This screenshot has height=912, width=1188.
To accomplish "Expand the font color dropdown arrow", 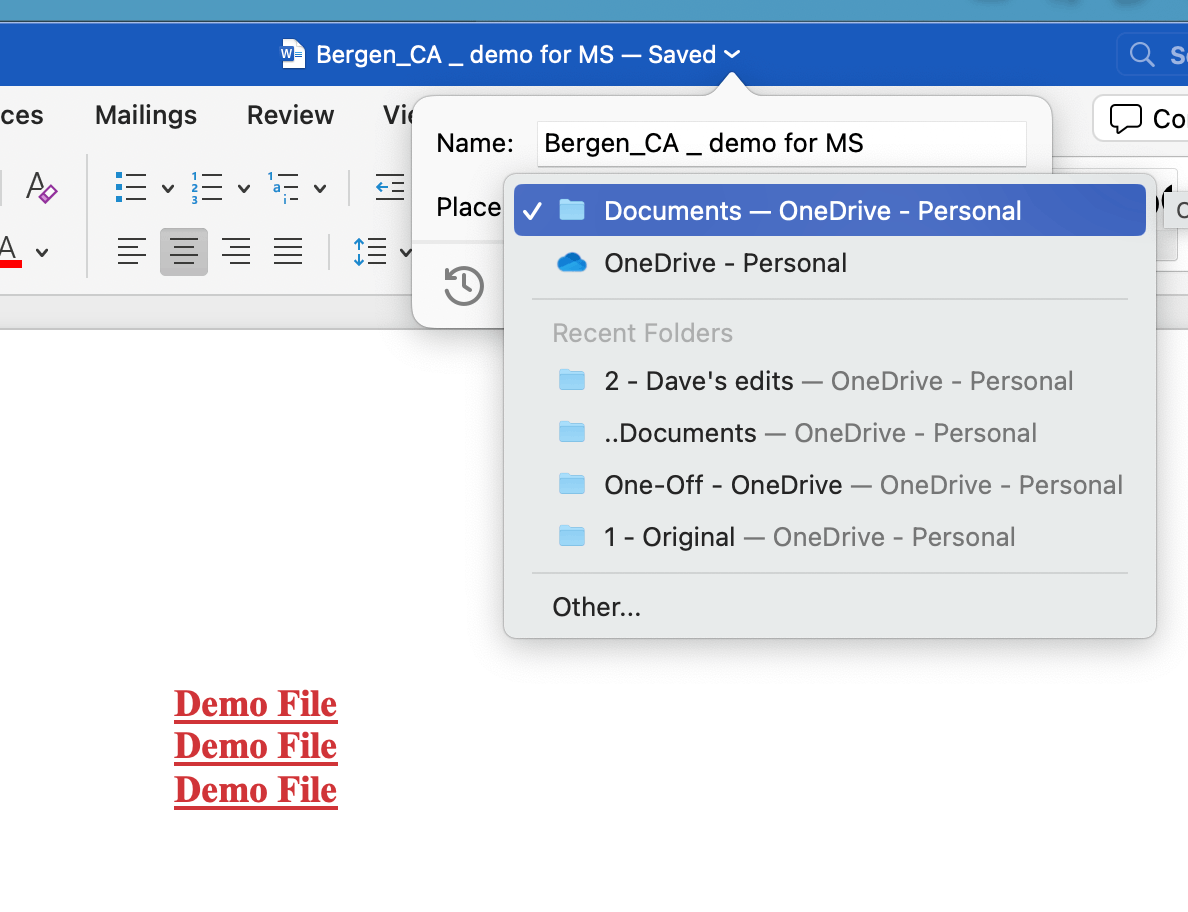I will point(42,253).
